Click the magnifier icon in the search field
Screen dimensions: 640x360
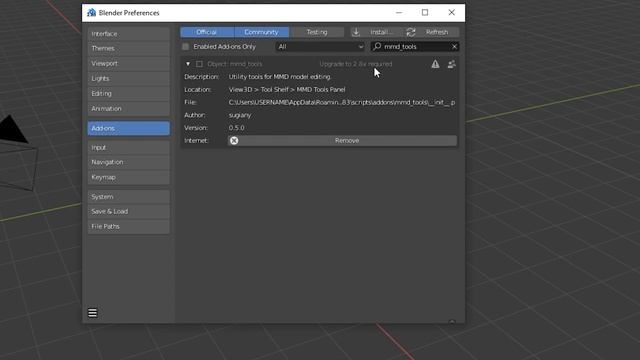(377, 47)
